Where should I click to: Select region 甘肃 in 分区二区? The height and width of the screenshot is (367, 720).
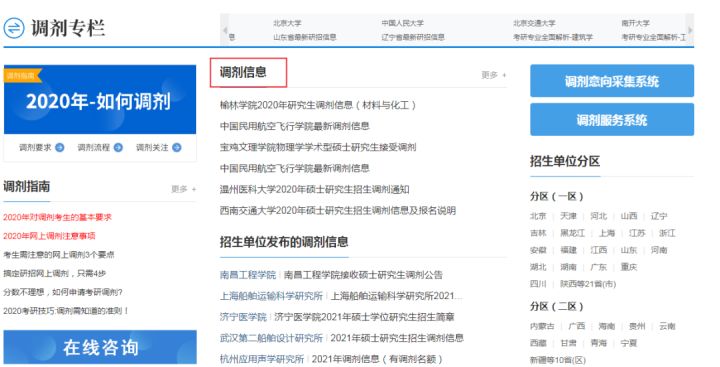(568, 343)
